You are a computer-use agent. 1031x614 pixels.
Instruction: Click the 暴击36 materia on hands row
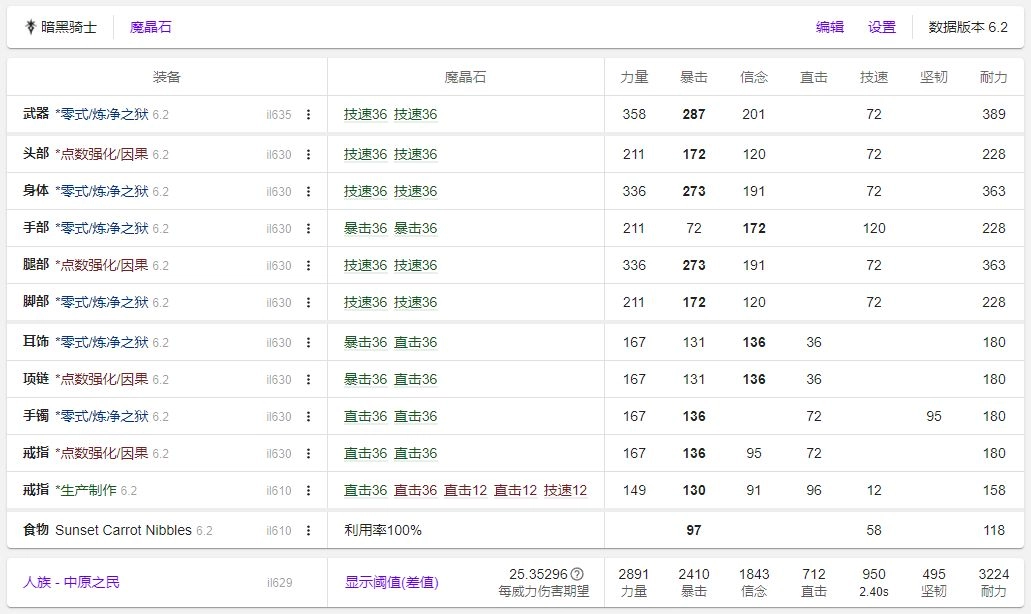click(365, 228)
